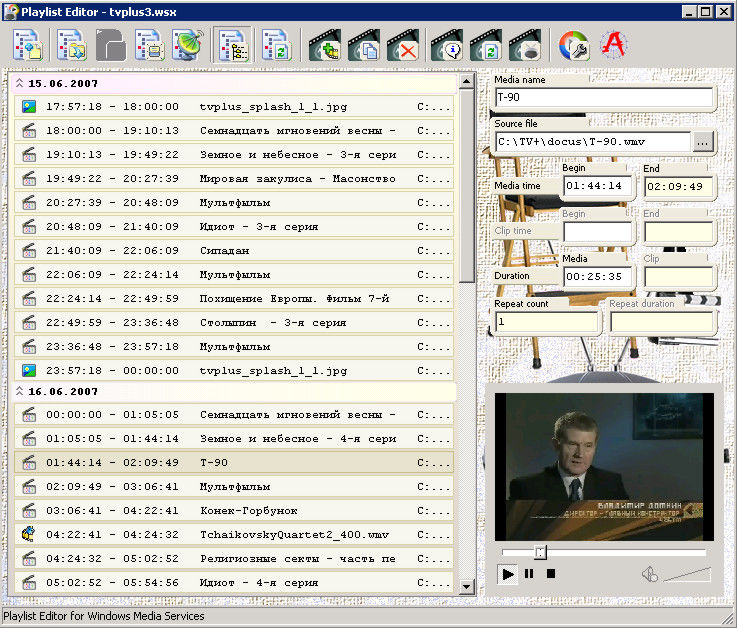
Task: Add a new media clip with the green plus
Action: point(324,45)
